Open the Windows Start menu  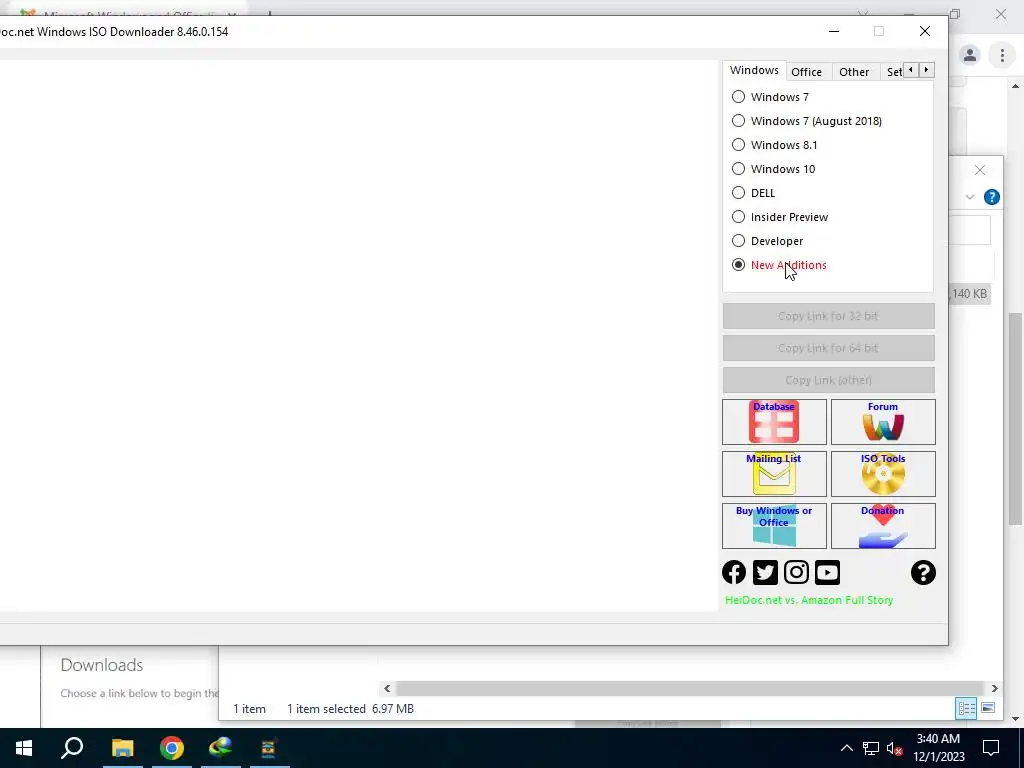(x=24, y=748)
